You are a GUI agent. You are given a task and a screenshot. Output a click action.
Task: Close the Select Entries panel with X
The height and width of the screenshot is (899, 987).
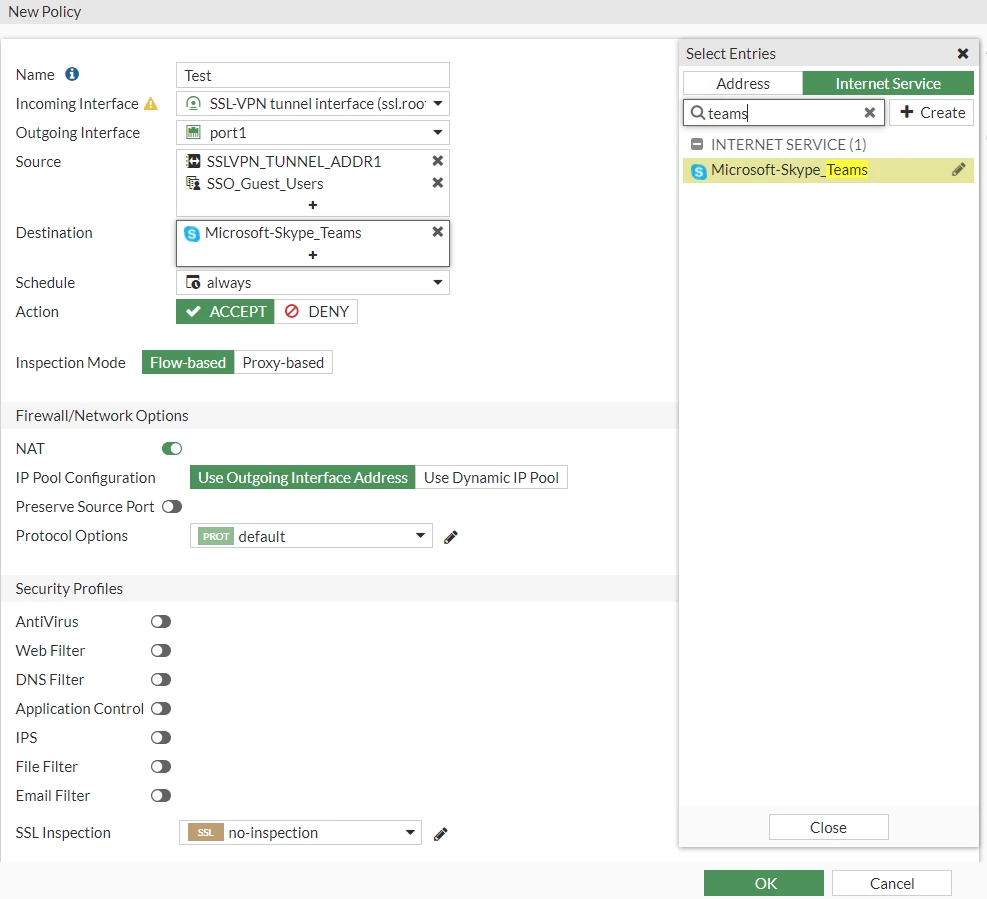pyautogui.click(x=962, y=54)
